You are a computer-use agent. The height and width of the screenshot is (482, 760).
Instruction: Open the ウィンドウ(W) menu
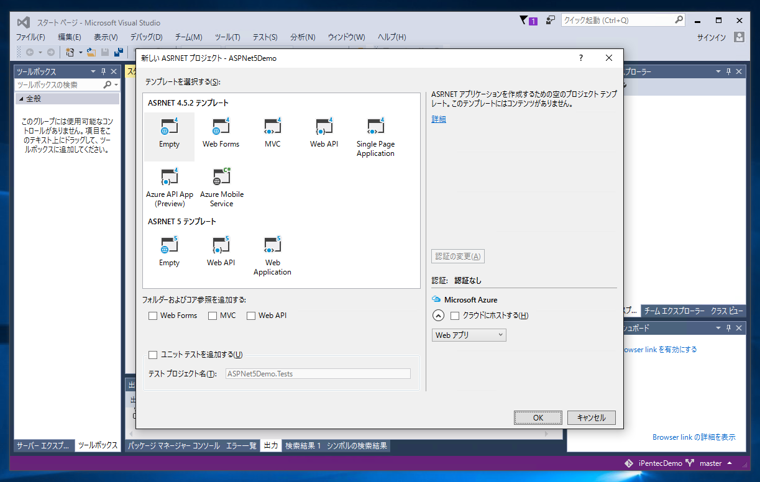pos(346,37)
